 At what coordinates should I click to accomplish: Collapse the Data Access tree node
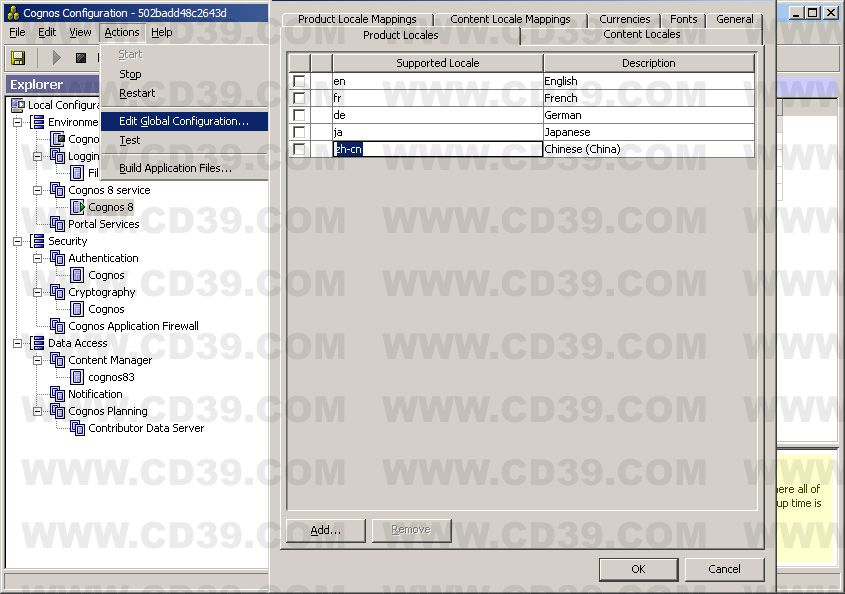pos(18,343)
